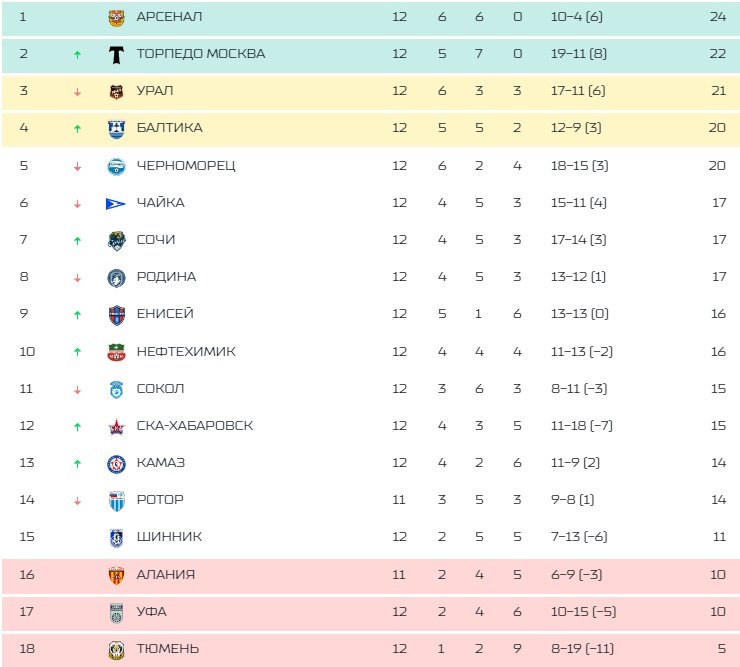This screenshot has width=740, height=667.
Task: Click the Торпедо Москва club crest
Action: [x=116, y=54]
